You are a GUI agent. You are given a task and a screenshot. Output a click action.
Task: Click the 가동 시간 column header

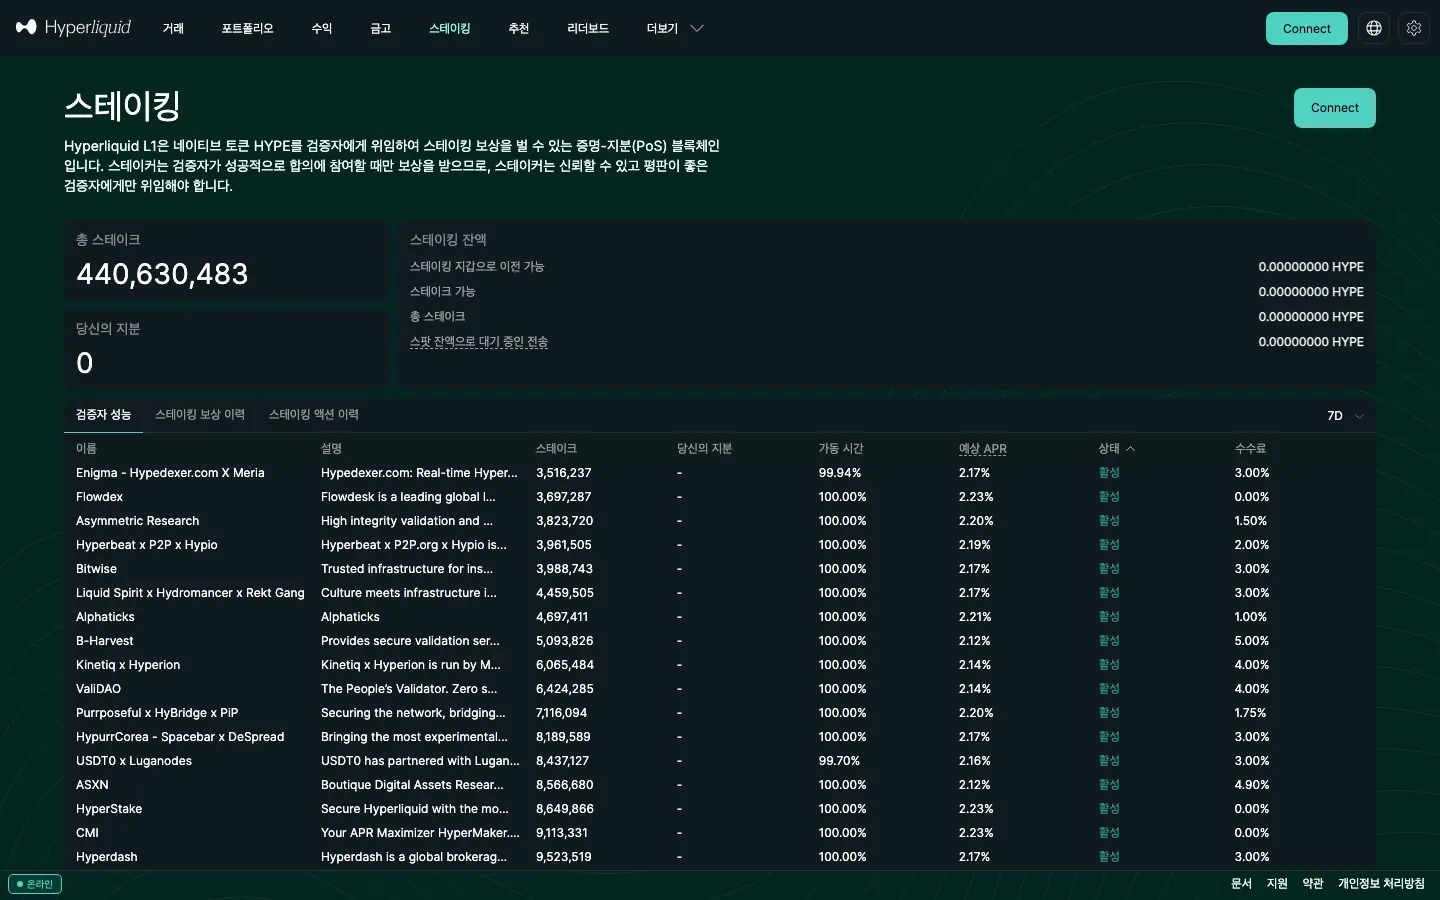pos(841,449)
